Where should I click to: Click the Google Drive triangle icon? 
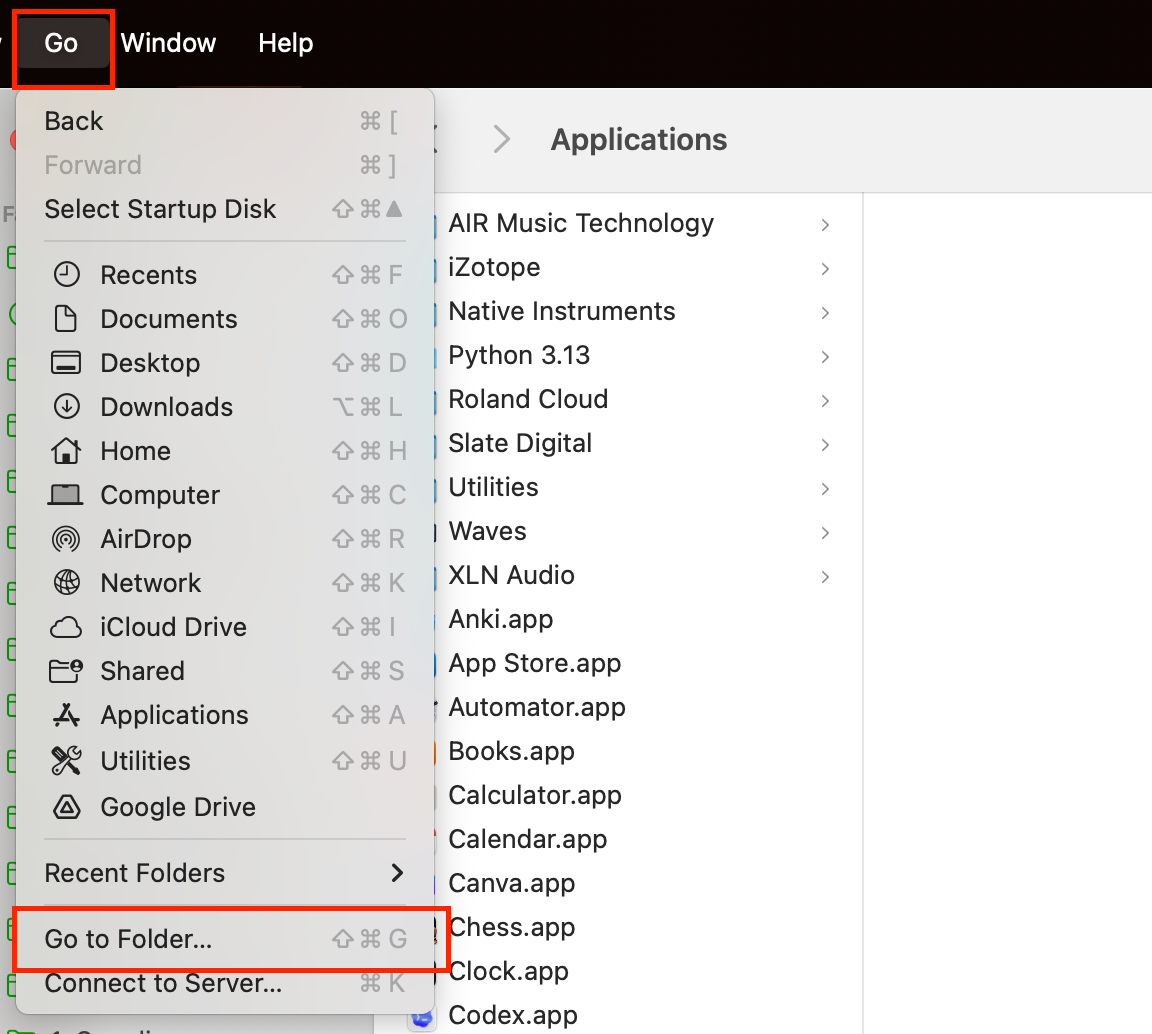click(66, 807)
